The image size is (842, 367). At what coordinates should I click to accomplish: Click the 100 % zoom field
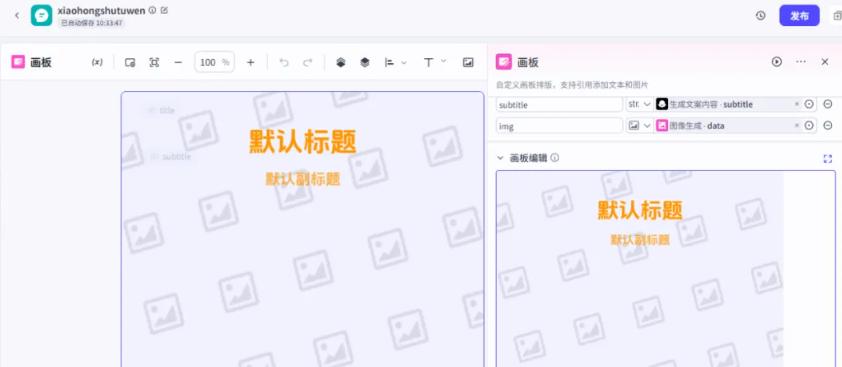coord(214,62)
